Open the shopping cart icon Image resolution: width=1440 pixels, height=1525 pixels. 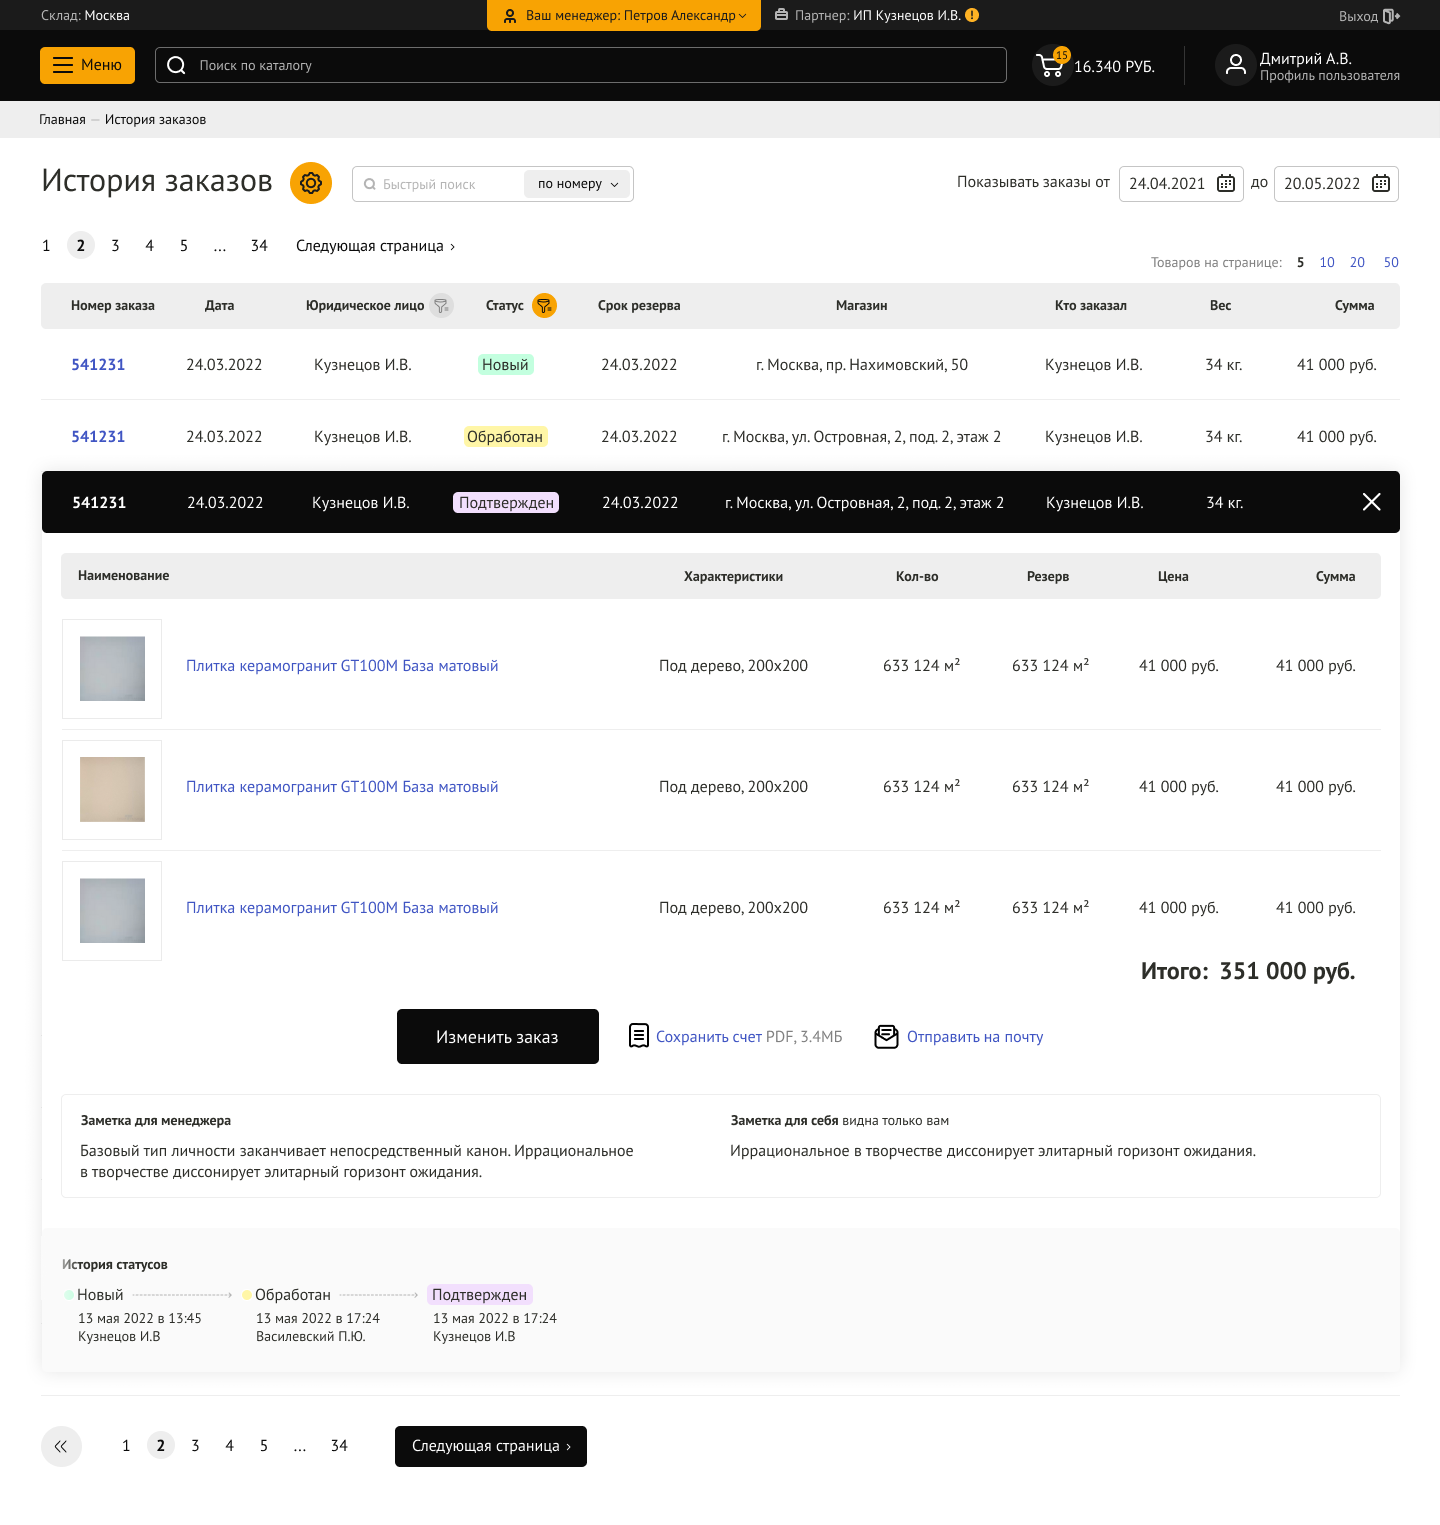[x=1051, y=66]
